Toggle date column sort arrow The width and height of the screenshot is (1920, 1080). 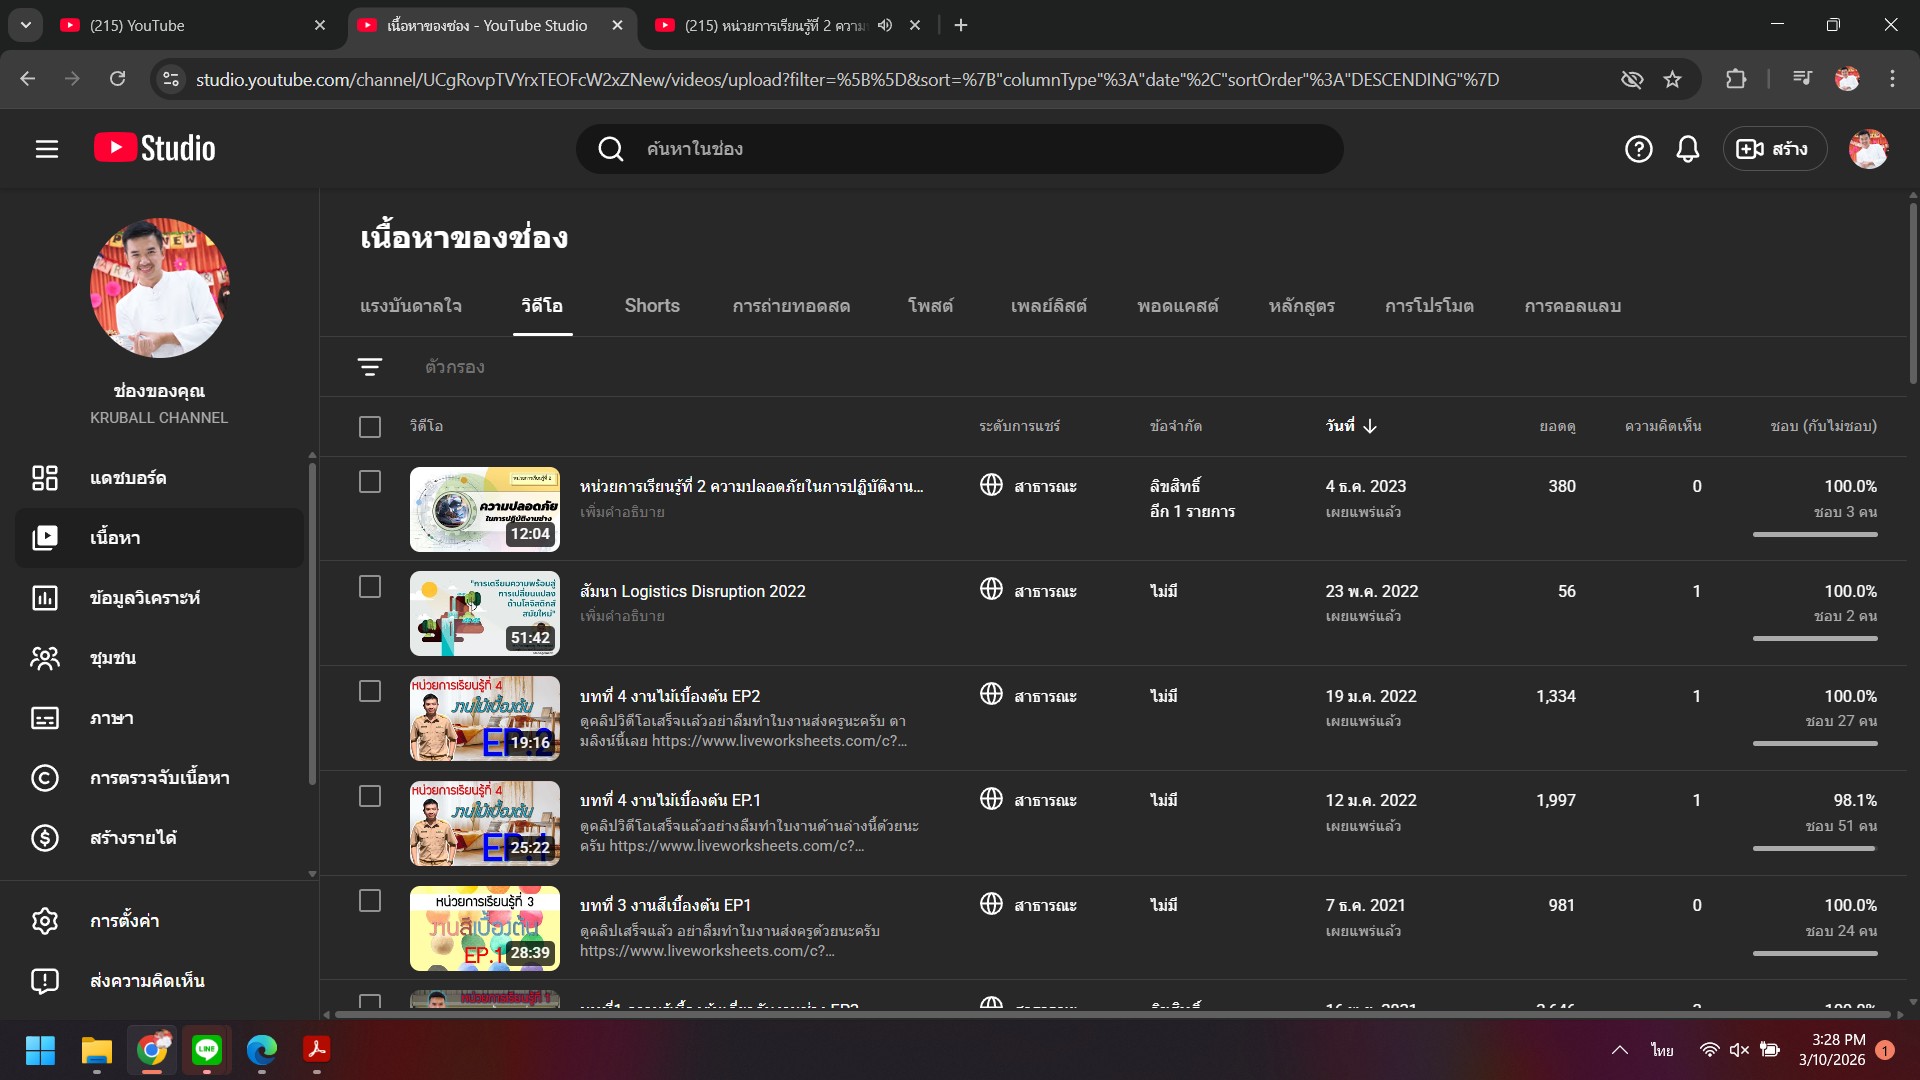click(x=1370, y=426)
